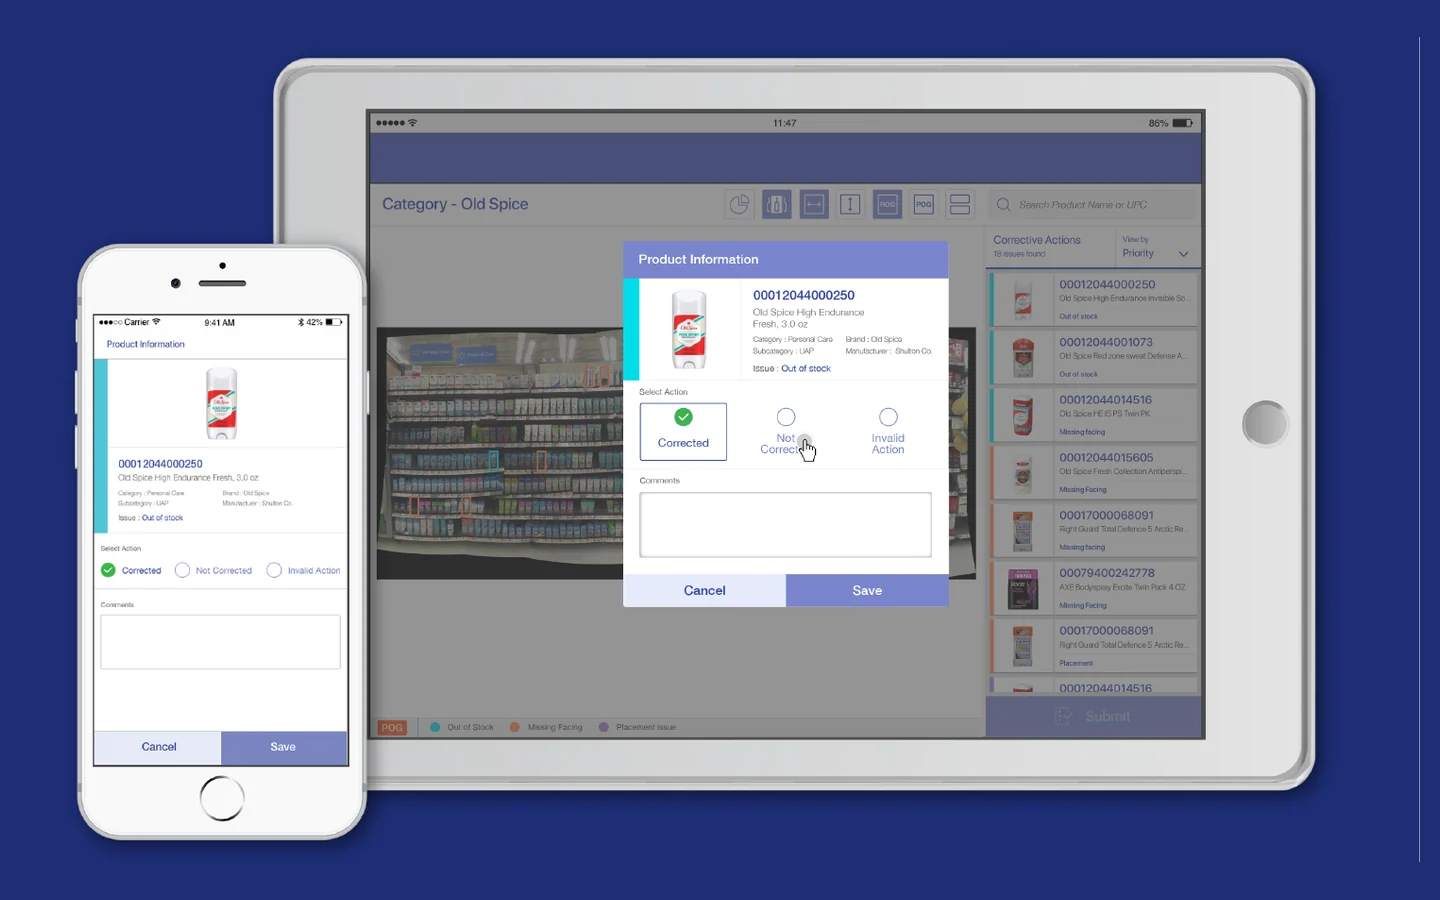
Task: Open issue 00012044001073 Old Spice Red zone
Action: tap(1094, 357)
